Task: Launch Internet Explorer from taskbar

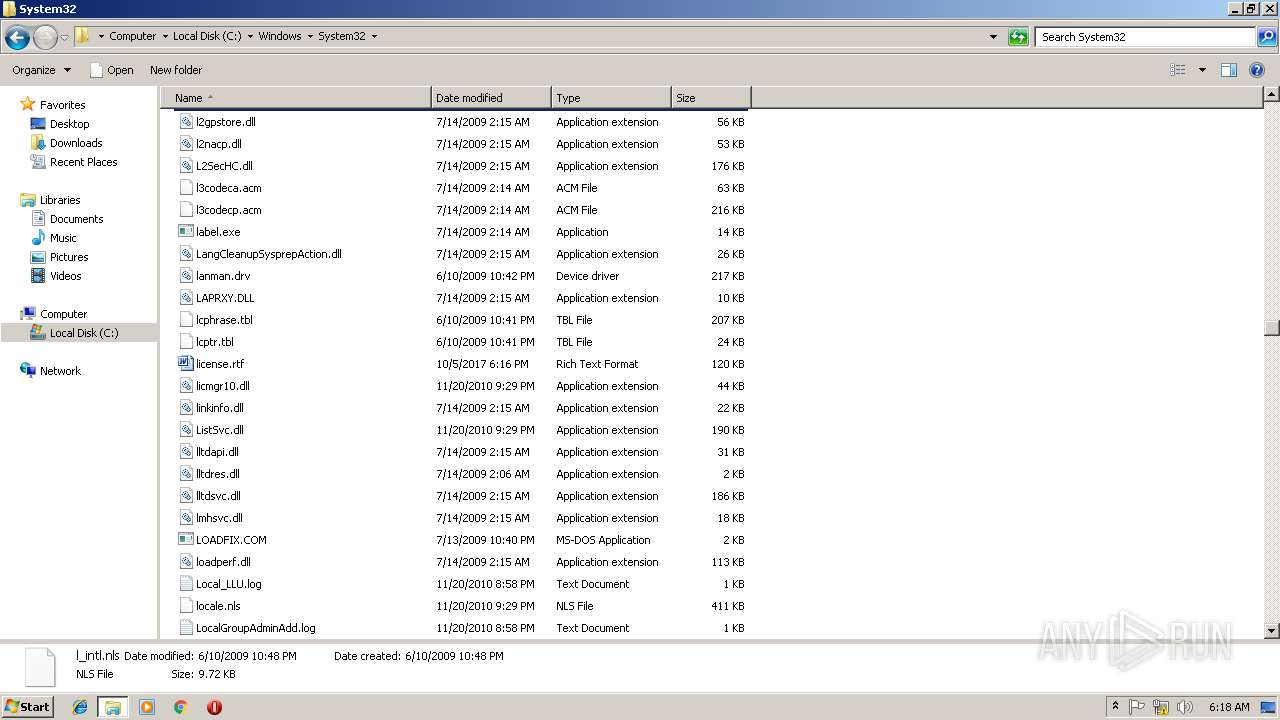Action: (x=80, y=707)
